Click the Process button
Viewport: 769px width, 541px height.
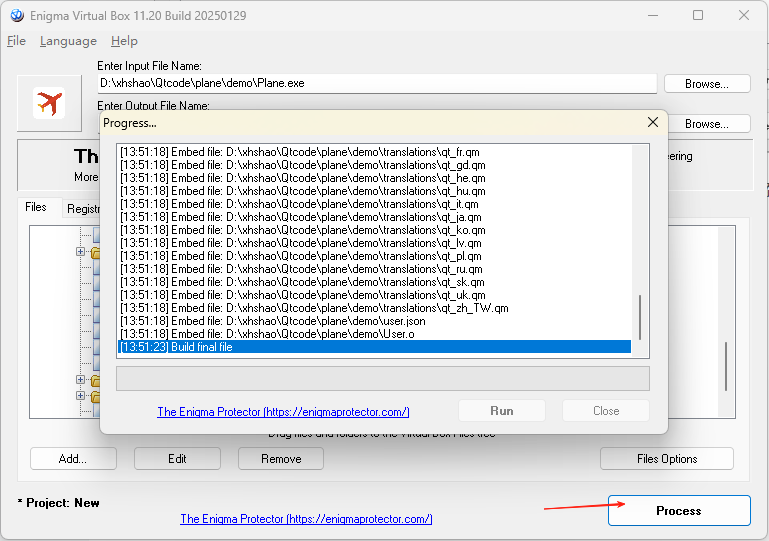679,511
